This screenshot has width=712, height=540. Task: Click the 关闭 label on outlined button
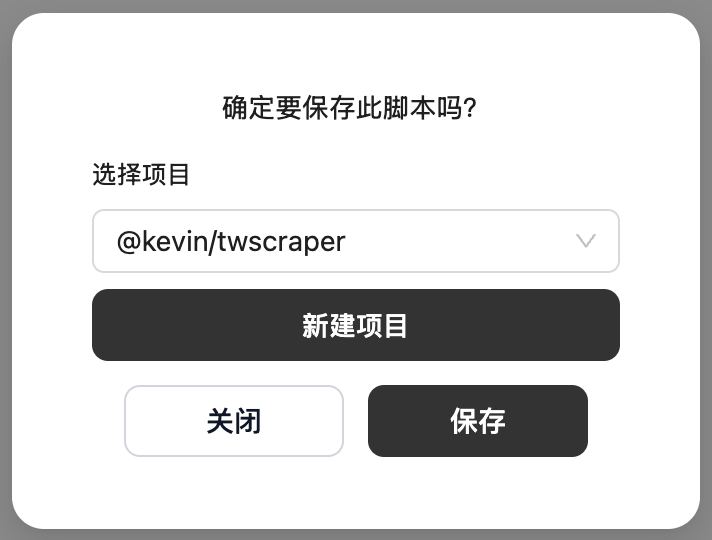(234, 421)
